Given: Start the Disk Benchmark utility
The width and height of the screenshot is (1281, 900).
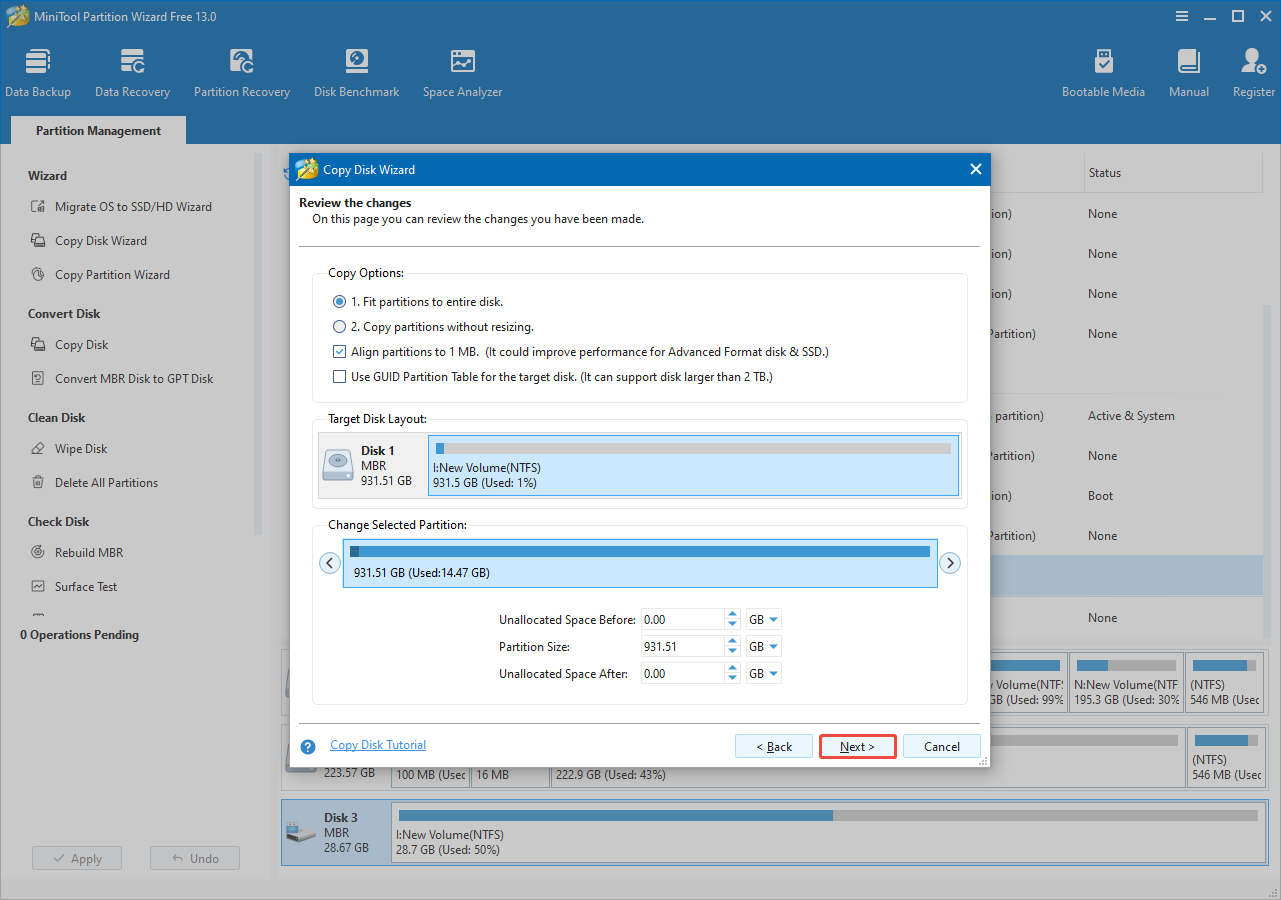Looking at the screenshot, I should pos(356,70).
